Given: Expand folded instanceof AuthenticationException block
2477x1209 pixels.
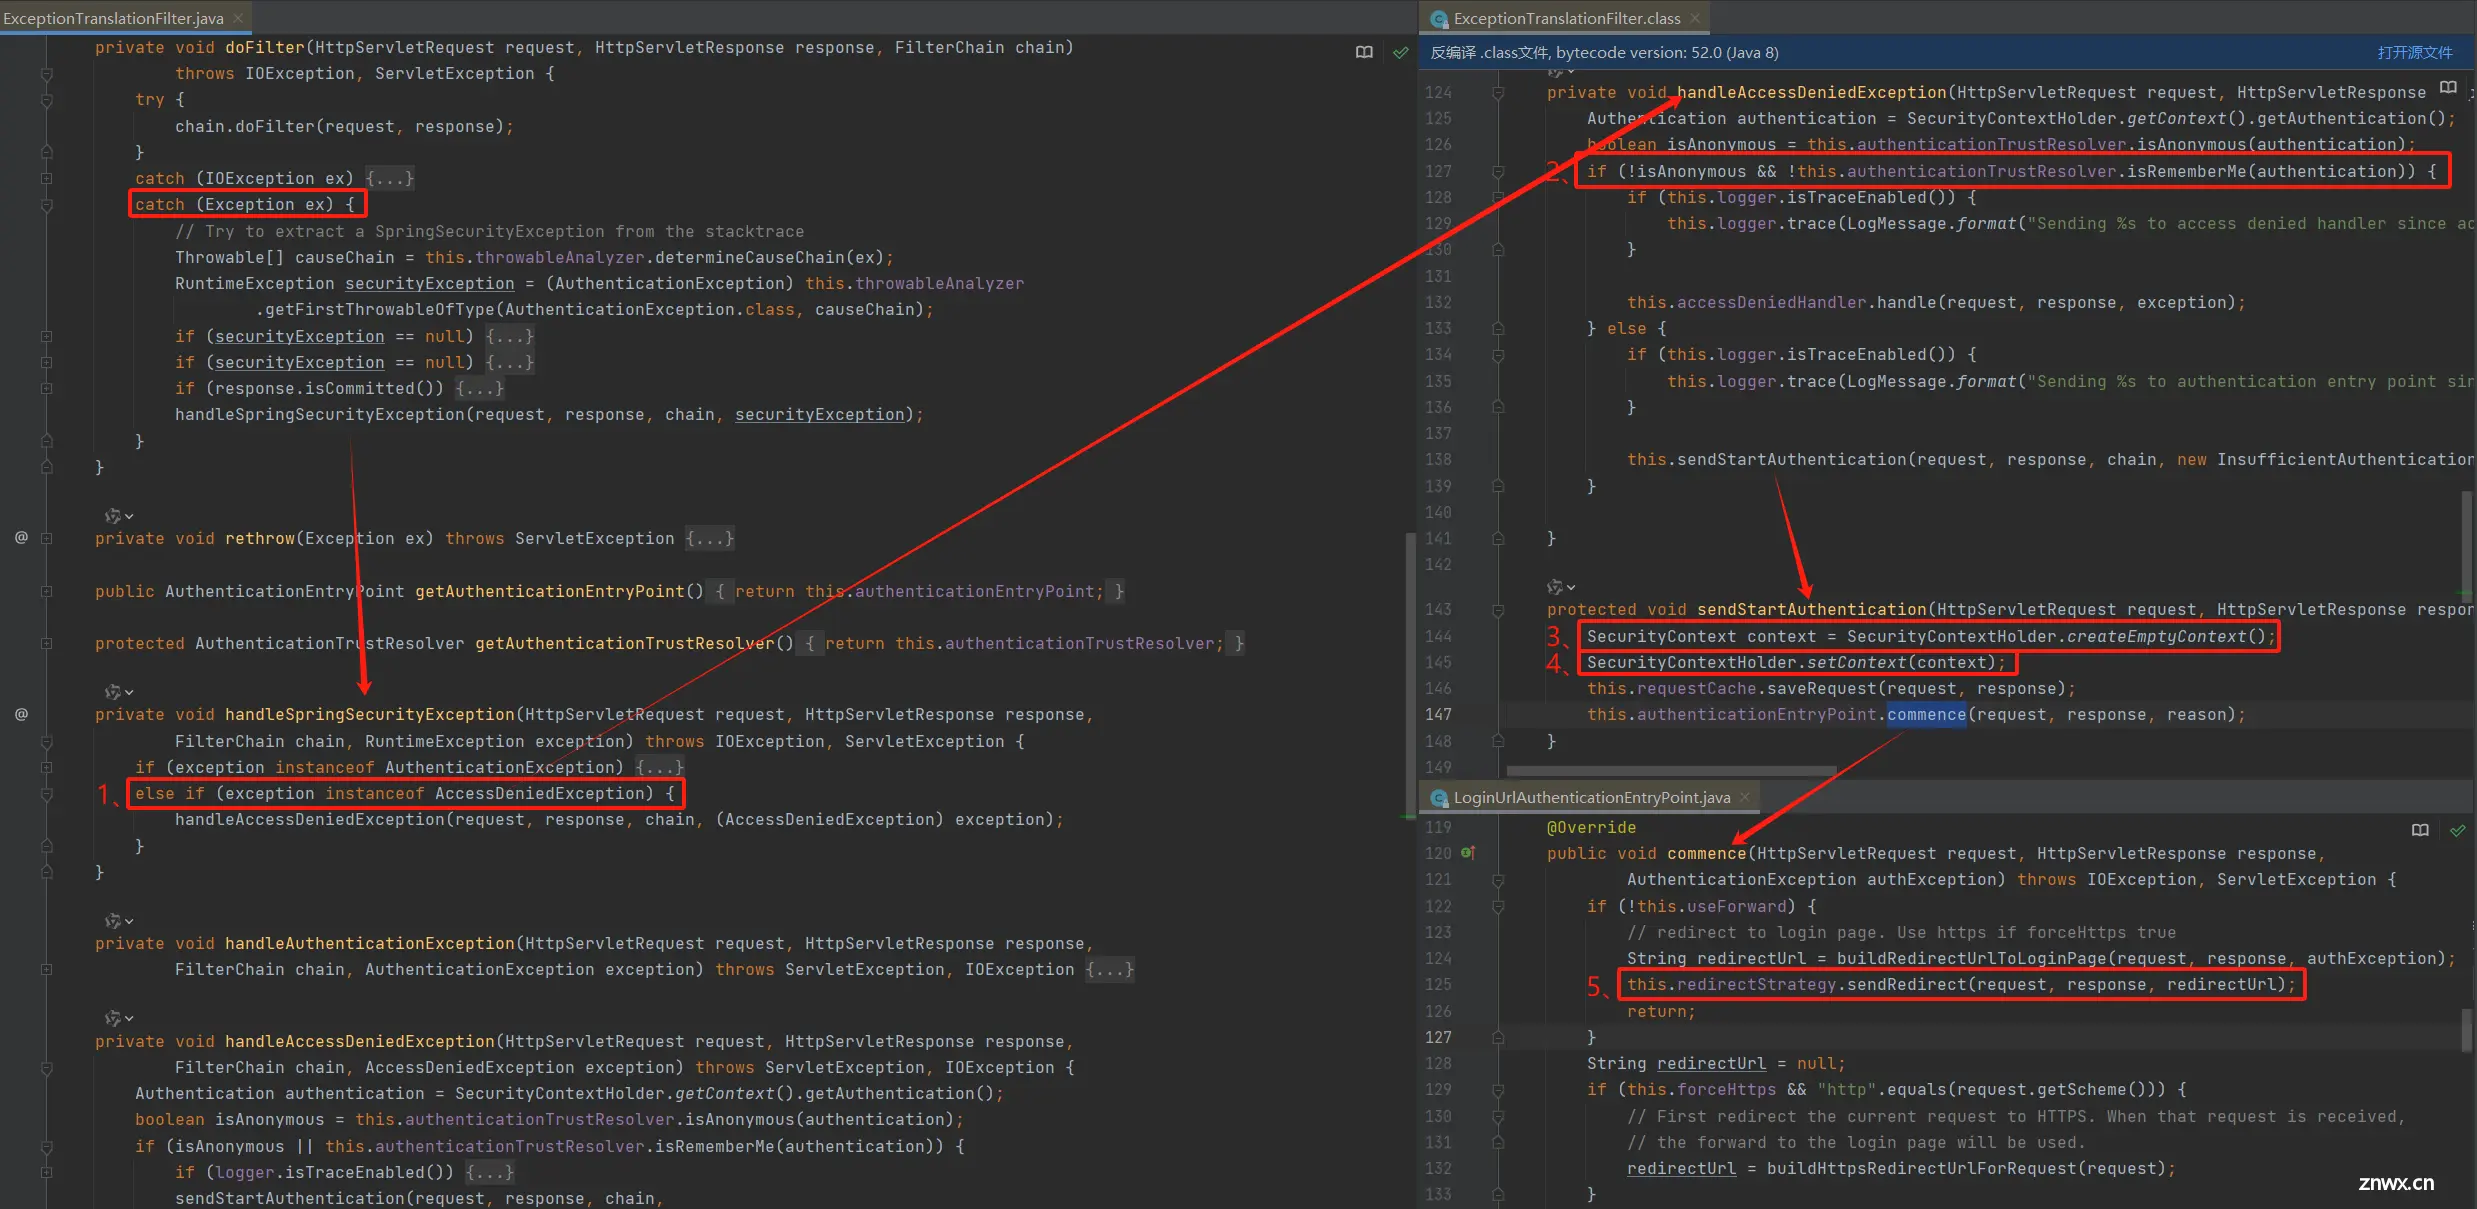Looking at the screenshot, I should pos(660,767).
